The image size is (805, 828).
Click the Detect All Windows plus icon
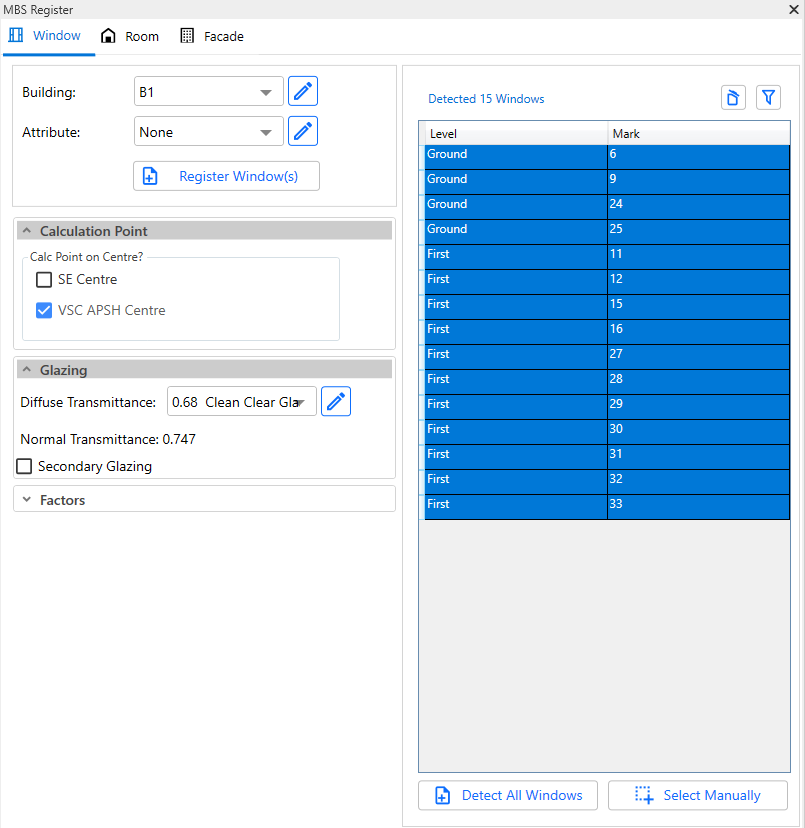(x=441, y=795)
